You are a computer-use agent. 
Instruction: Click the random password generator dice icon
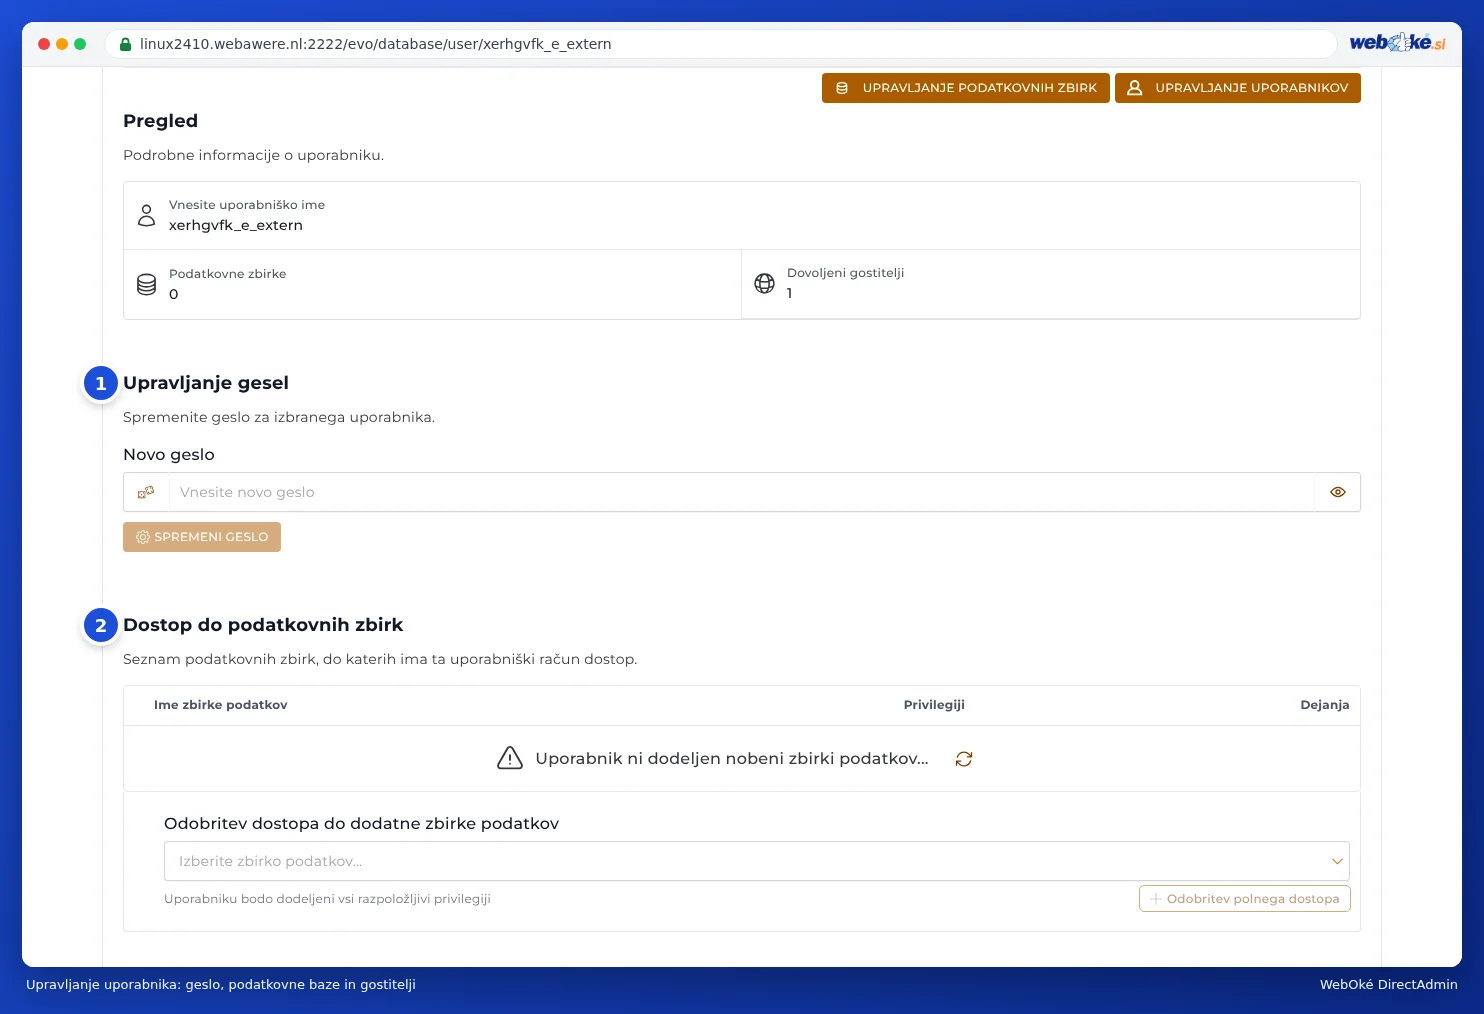(146, 492)
